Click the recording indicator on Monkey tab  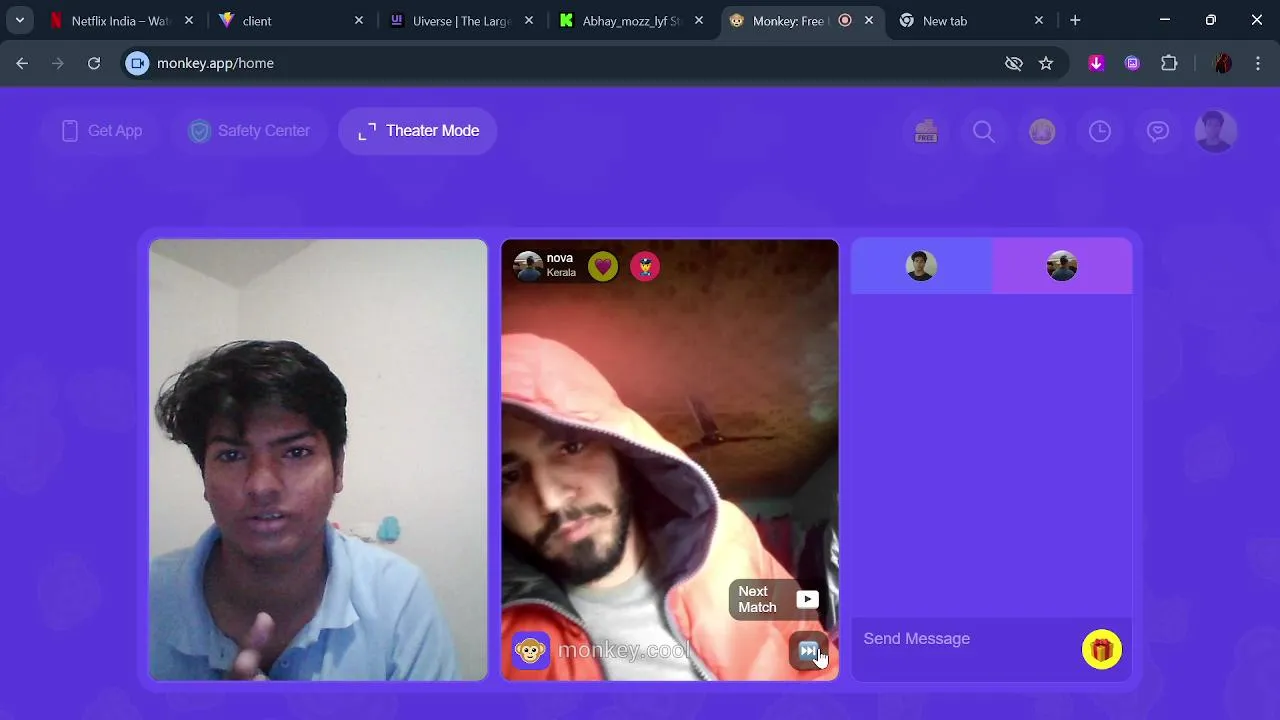pos(845,20)
